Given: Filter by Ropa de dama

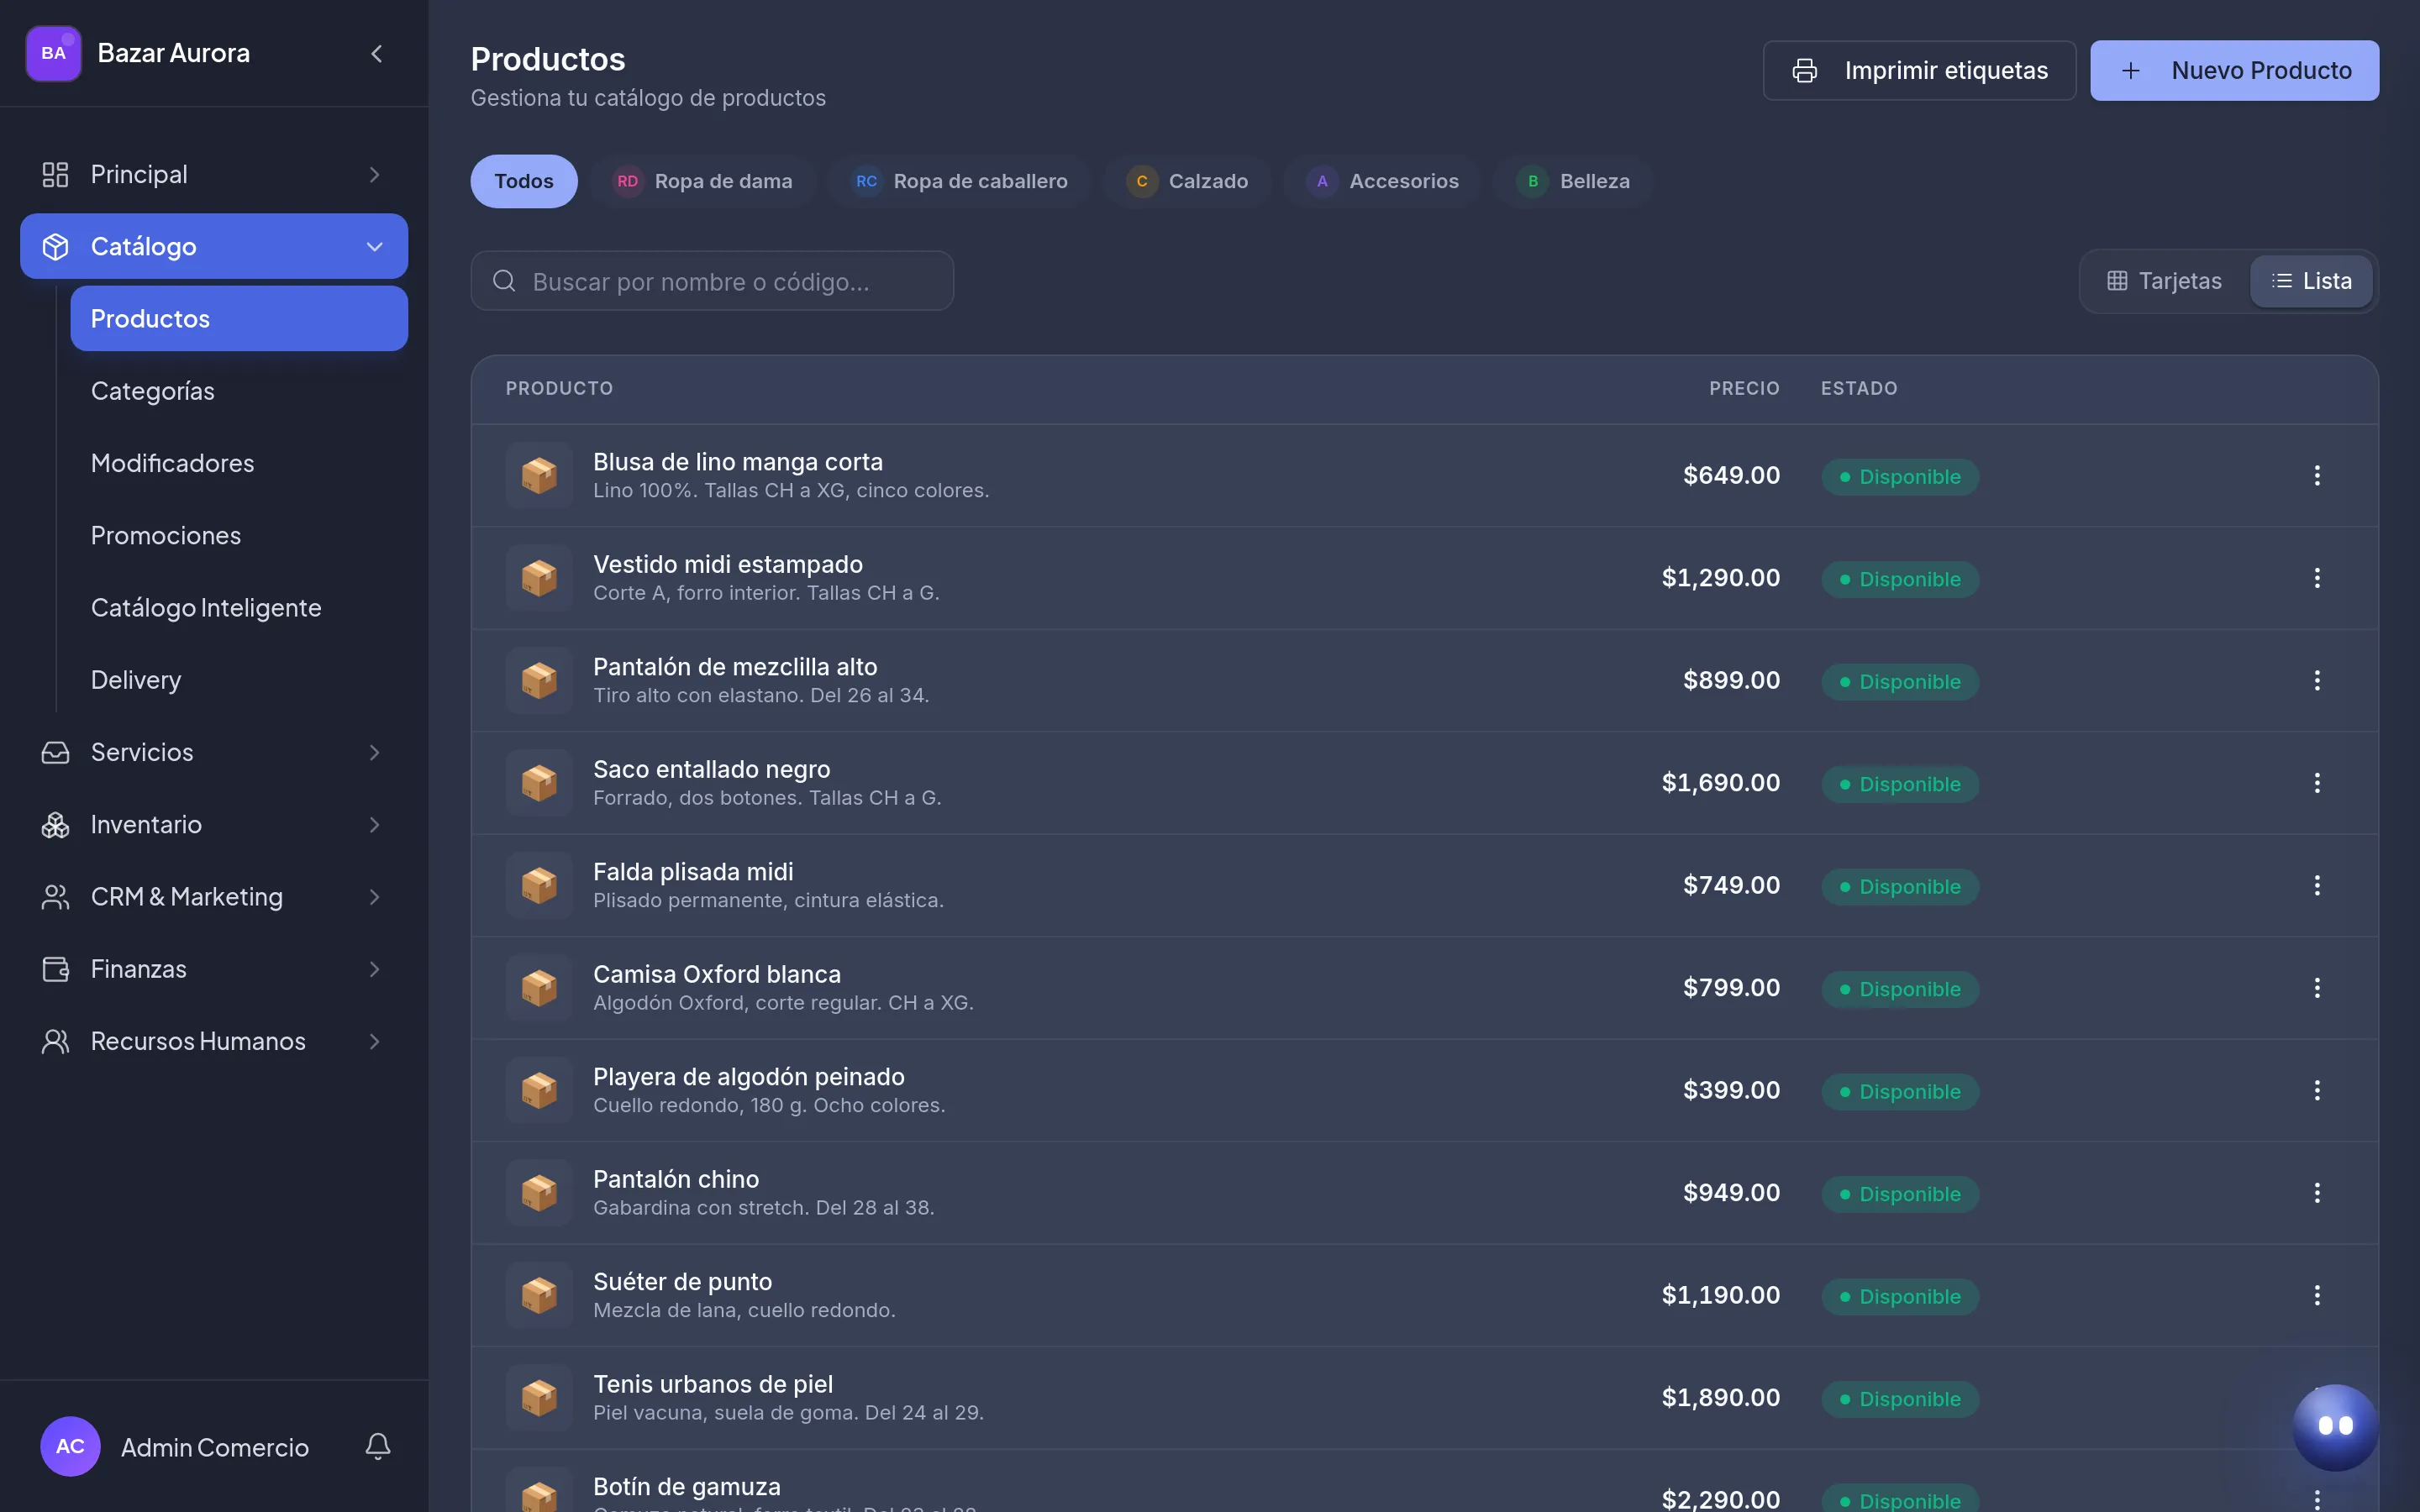Looking at the screenshot, I should pos(703,181).
